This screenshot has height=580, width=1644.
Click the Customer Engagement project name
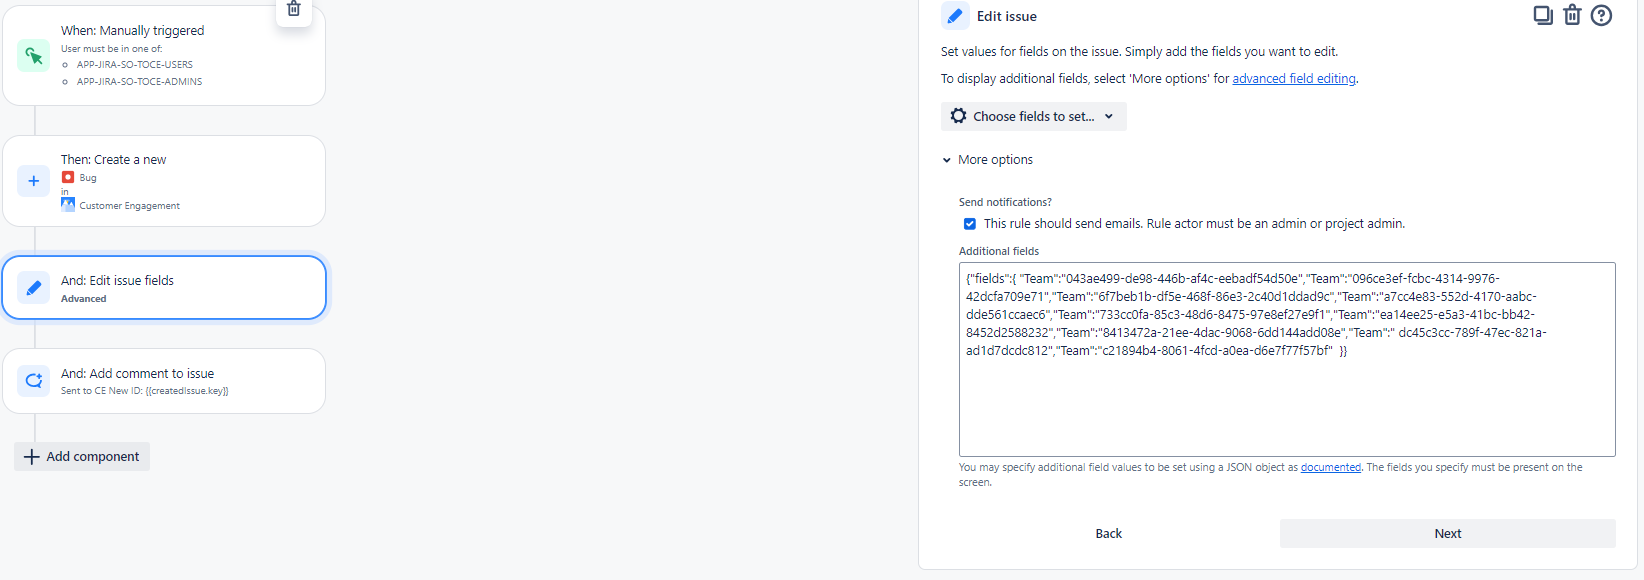[x=130, y=206]
